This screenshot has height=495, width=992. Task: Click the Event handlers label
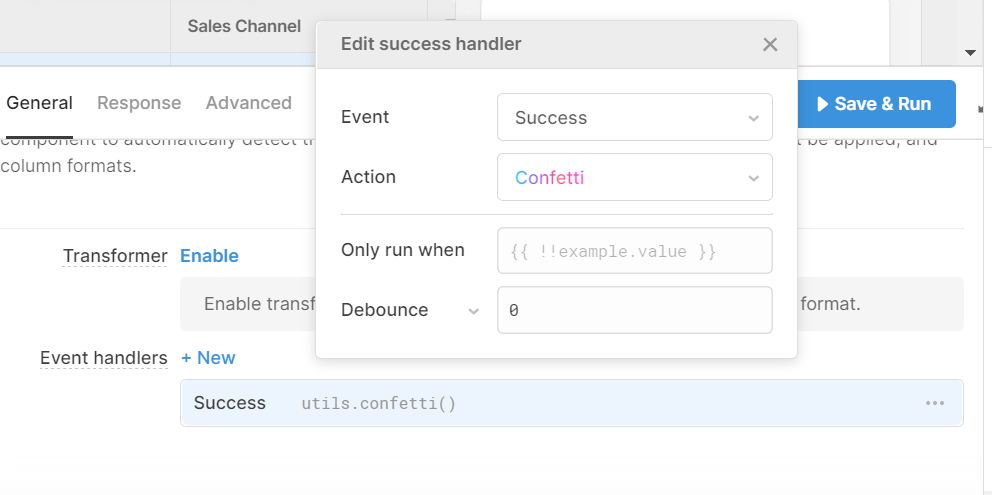104,358
